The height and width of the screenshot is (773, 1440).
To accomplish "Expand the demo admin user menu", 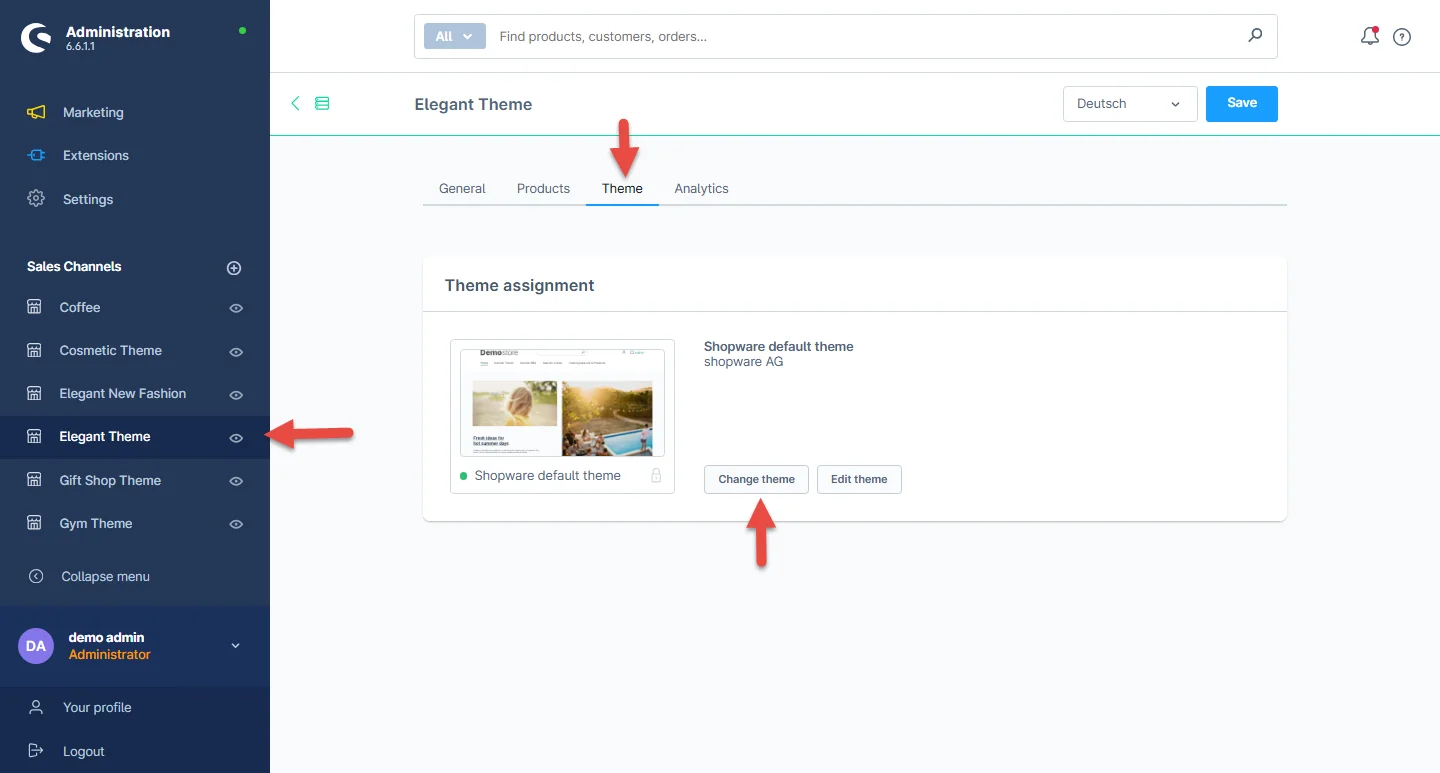I will [x=236, y=646].
